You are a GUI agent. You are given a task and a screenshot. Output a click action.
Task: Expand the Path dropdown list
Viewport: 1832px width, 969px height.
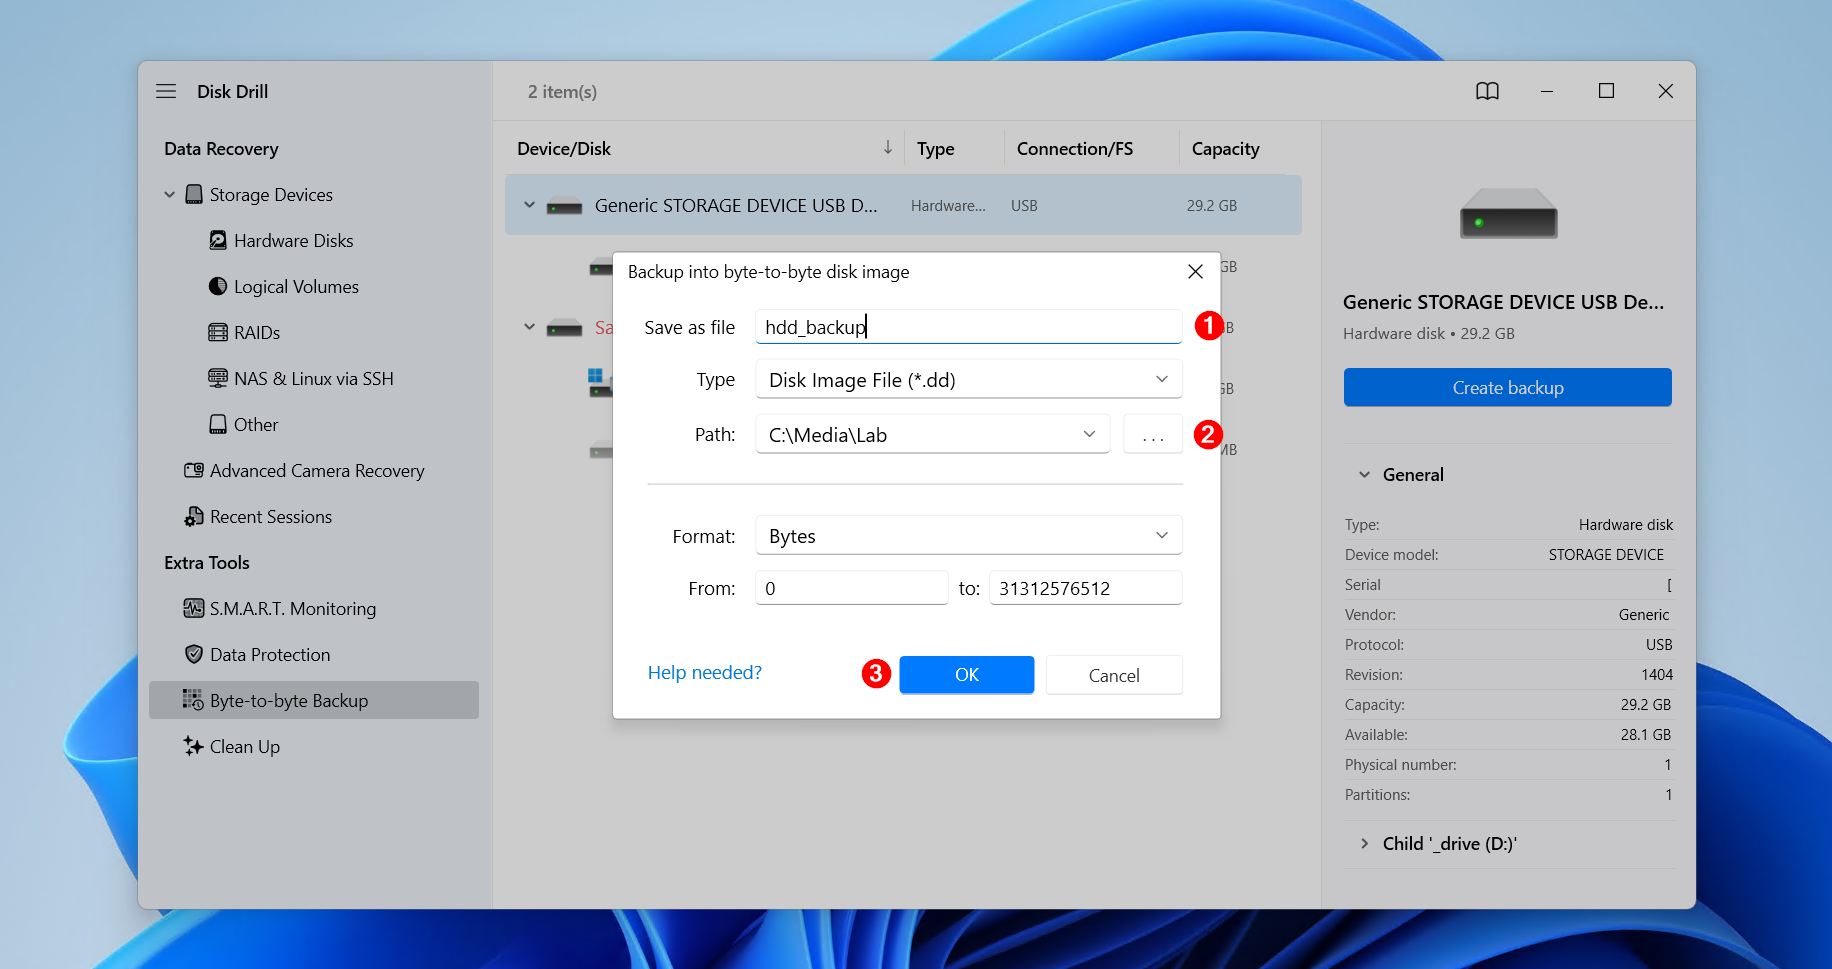pos(1089,435)
